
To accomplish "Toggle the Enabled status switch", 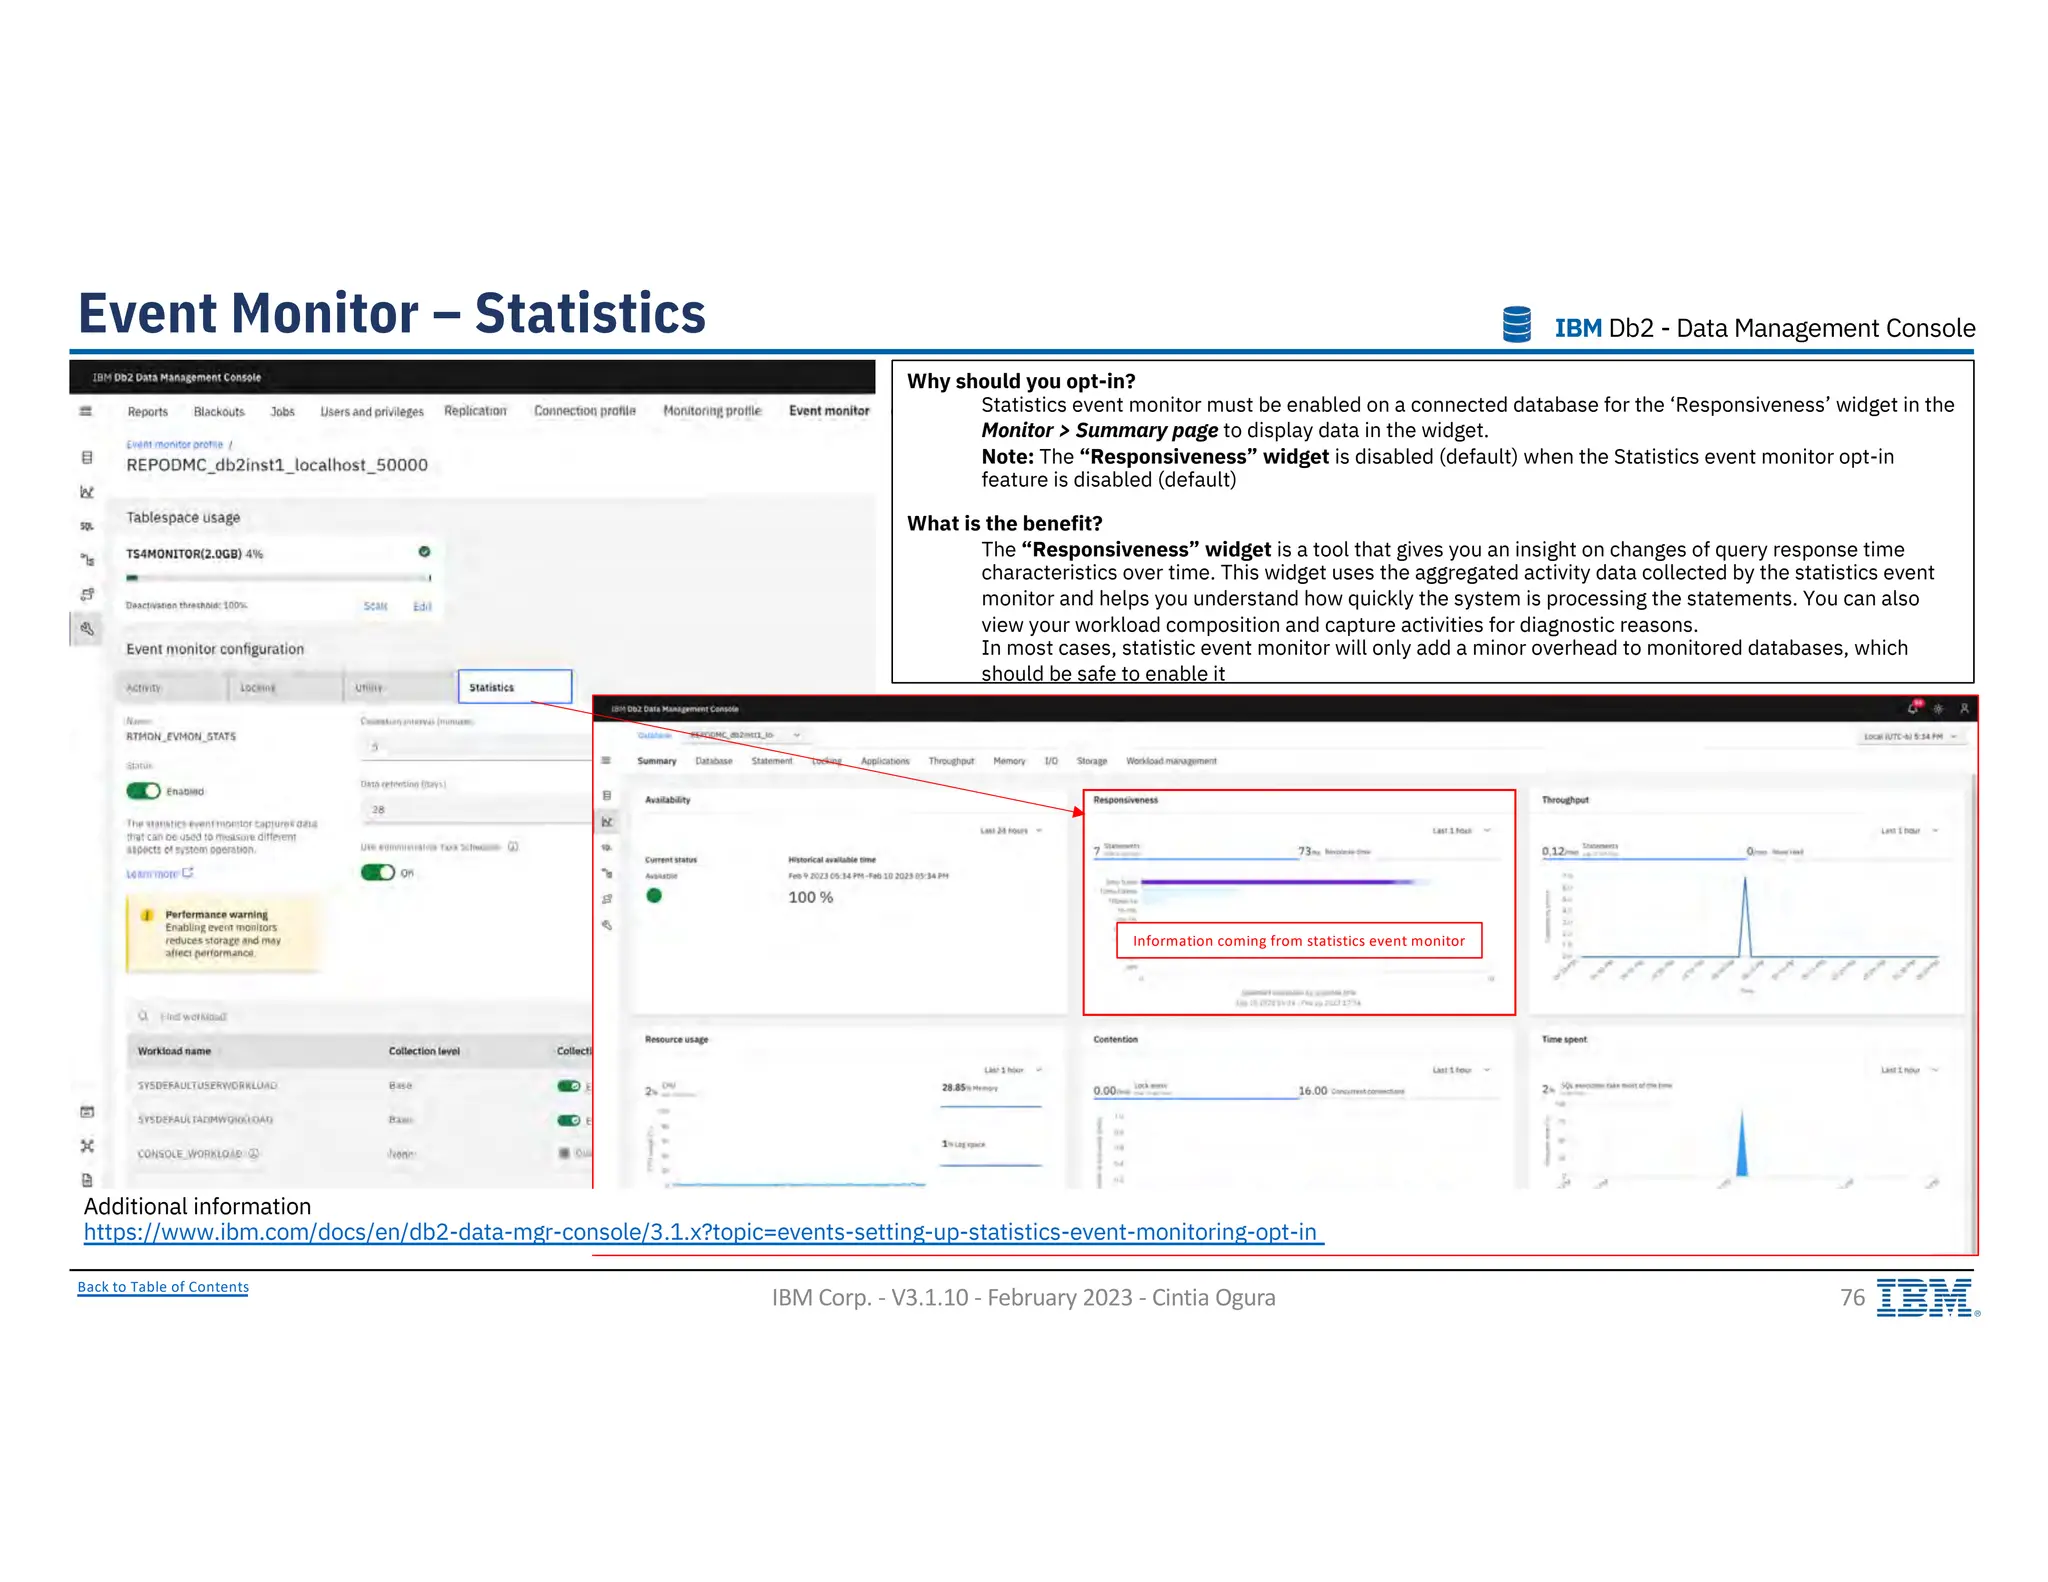I will click(144, 791).
